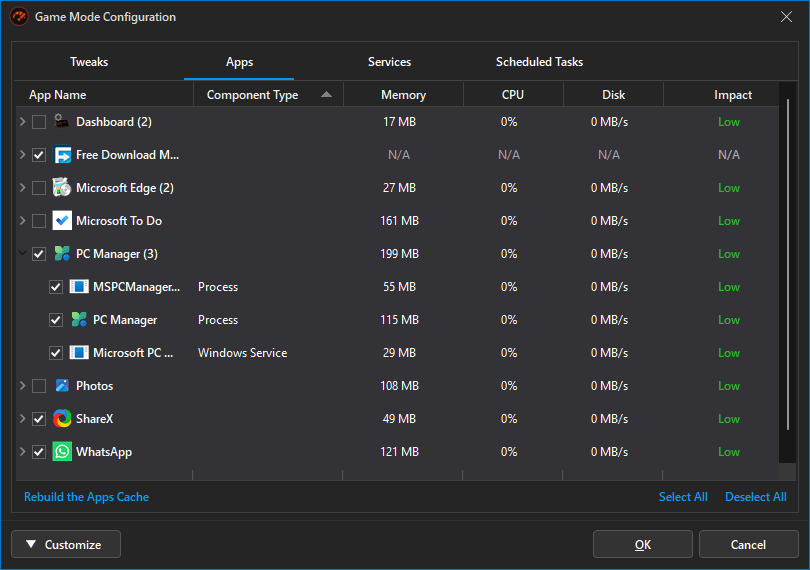
Task: Expand the Photos row
Action: pos(22,386)
